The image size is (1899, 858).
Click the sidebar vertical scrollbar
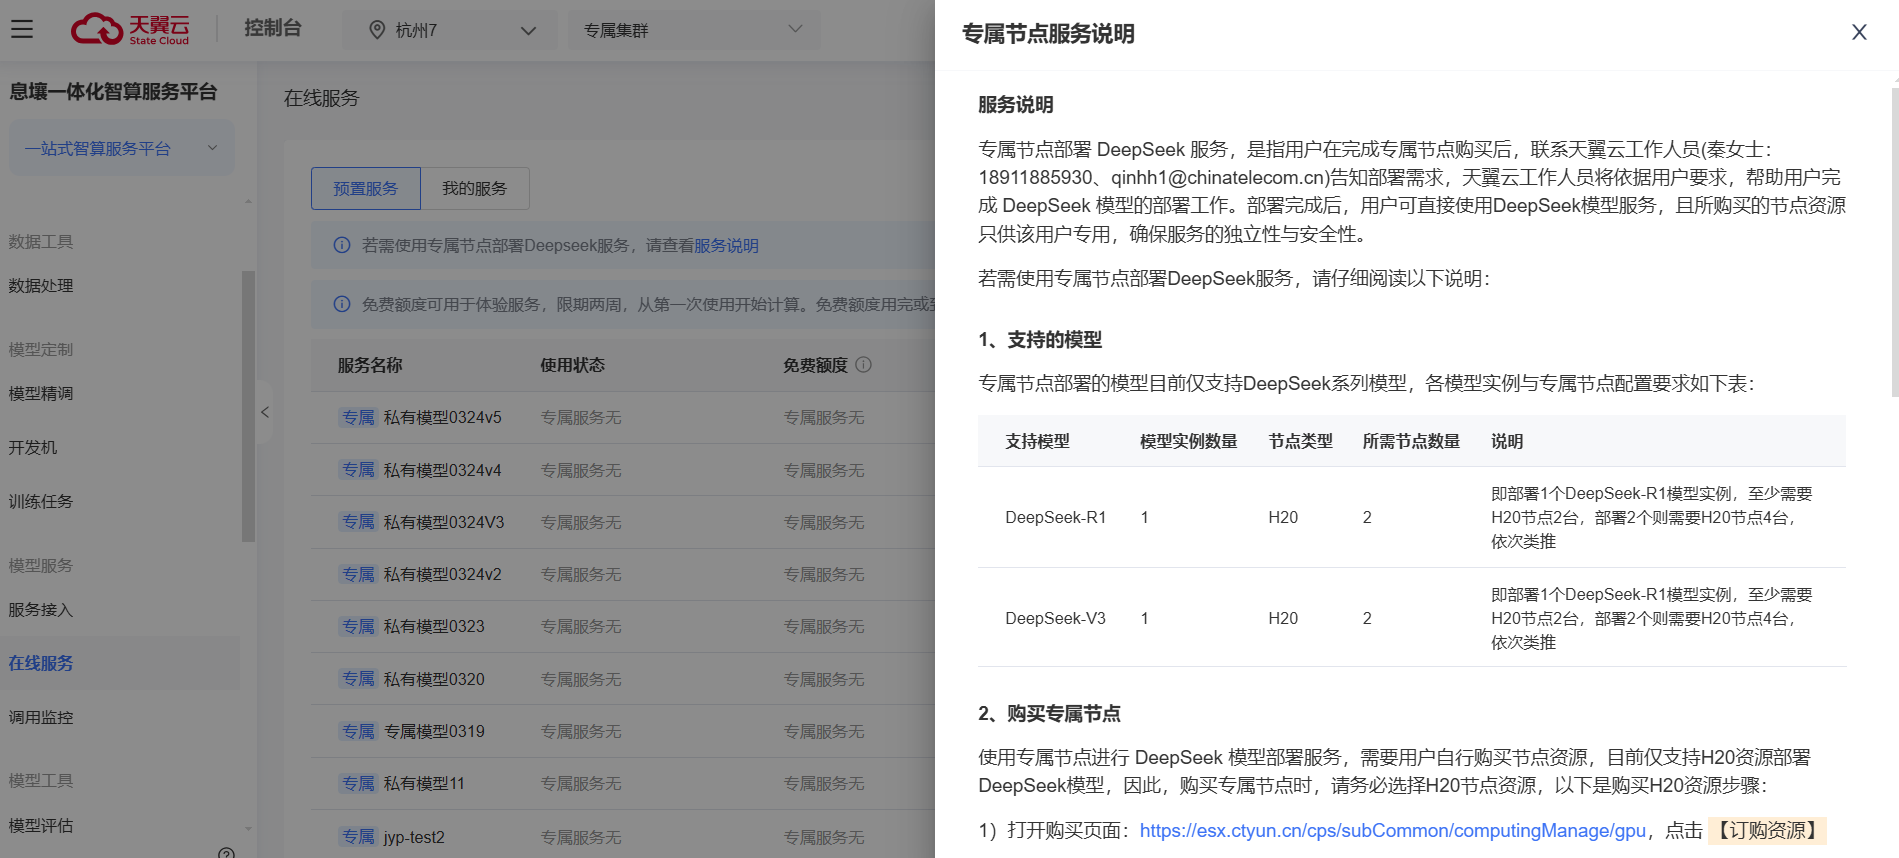pos(248,406)
